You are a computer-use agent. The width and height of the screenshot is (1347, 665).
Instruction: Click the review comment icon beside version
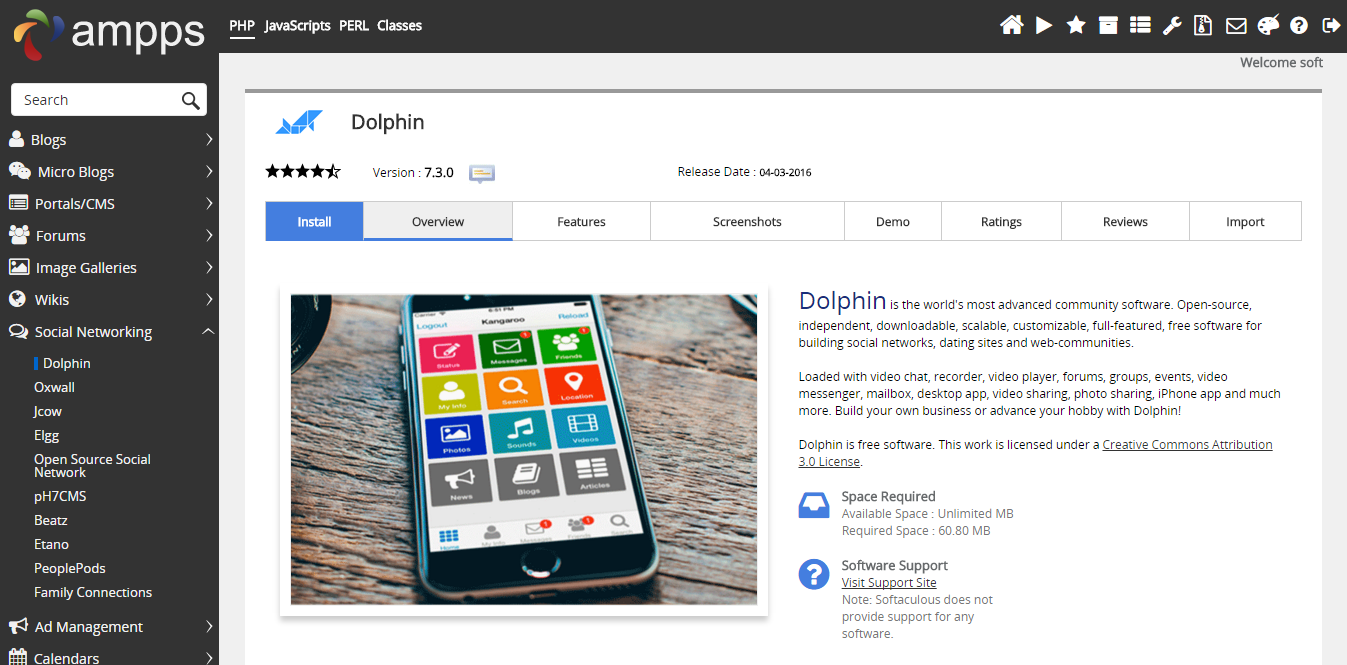(482, 173)
